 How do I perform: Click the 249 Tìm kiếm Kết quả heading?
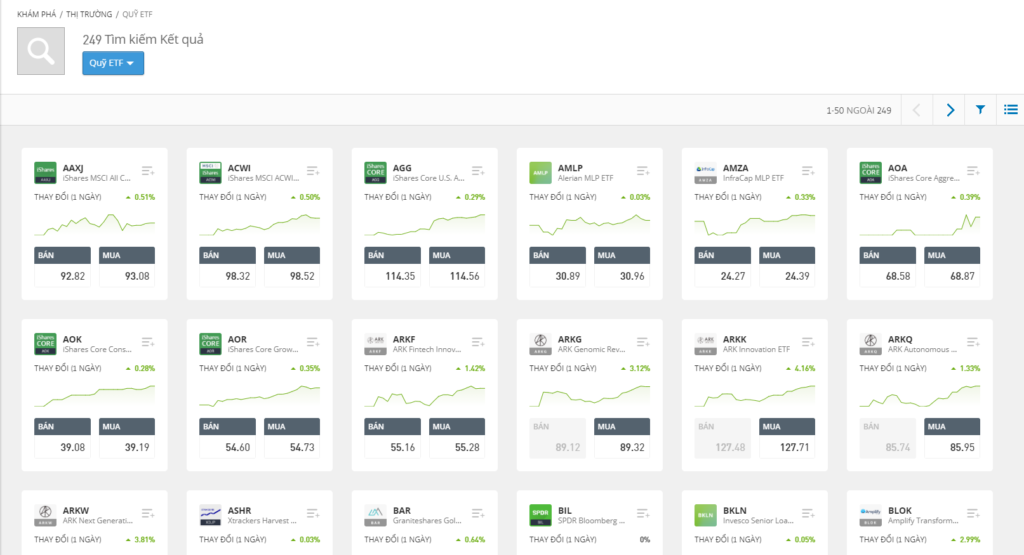tap(143, 39)
